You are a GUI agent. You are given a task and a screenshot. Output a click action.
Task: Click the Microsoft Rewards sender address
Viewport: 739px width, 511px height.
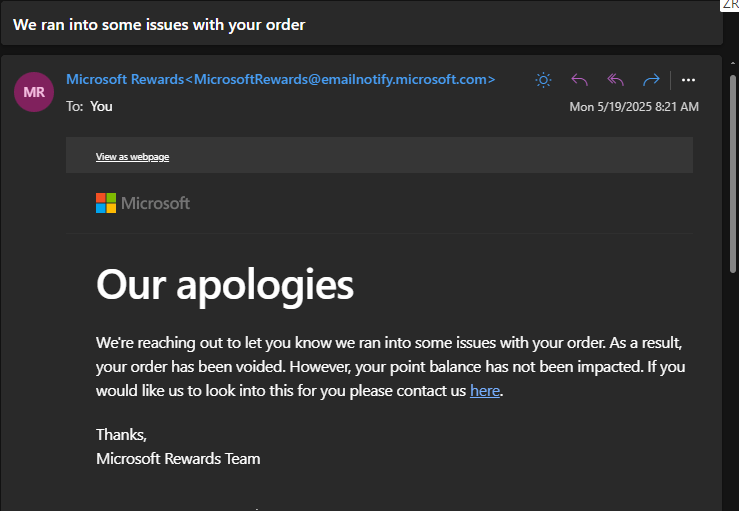click(x=280, y=79)
